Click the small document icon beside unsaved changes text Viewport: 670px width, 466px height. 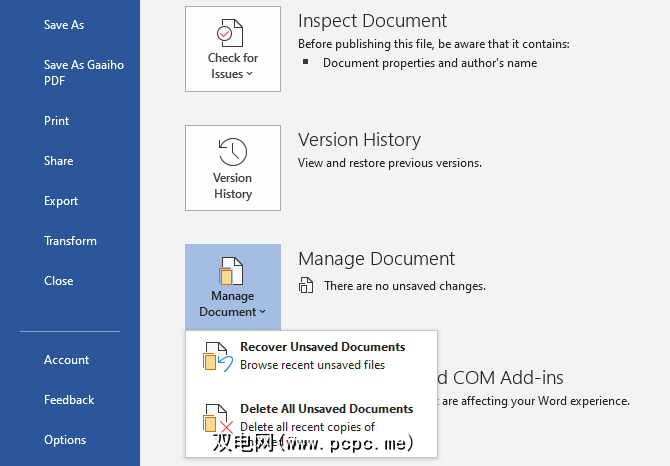306,286
